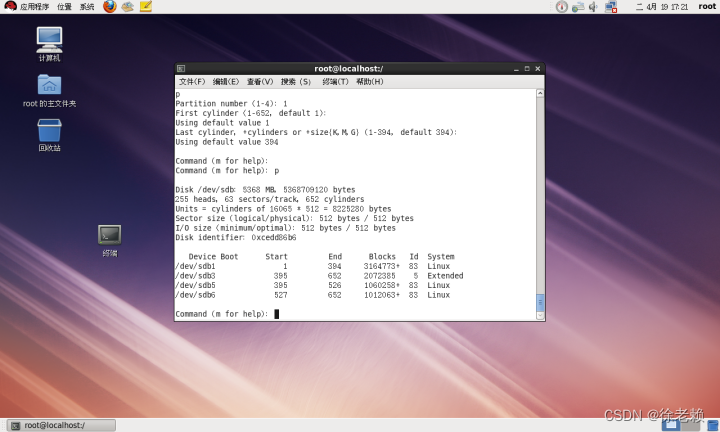The height and width of the screenshot is (432, 720).
Task: Click the /dev/sdb6 partition row text
Action: point(313,295)
